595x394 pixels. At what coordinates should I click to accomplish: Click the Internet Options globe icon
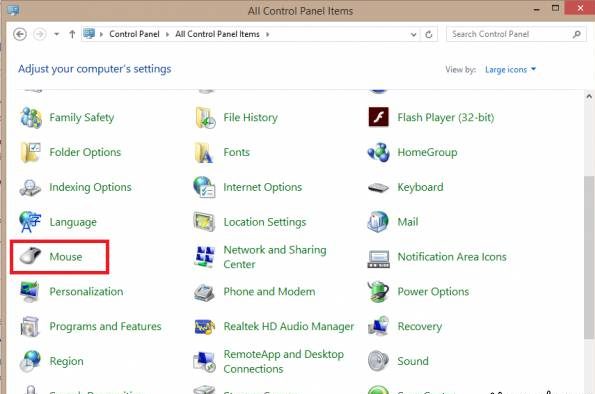[205, 187]
